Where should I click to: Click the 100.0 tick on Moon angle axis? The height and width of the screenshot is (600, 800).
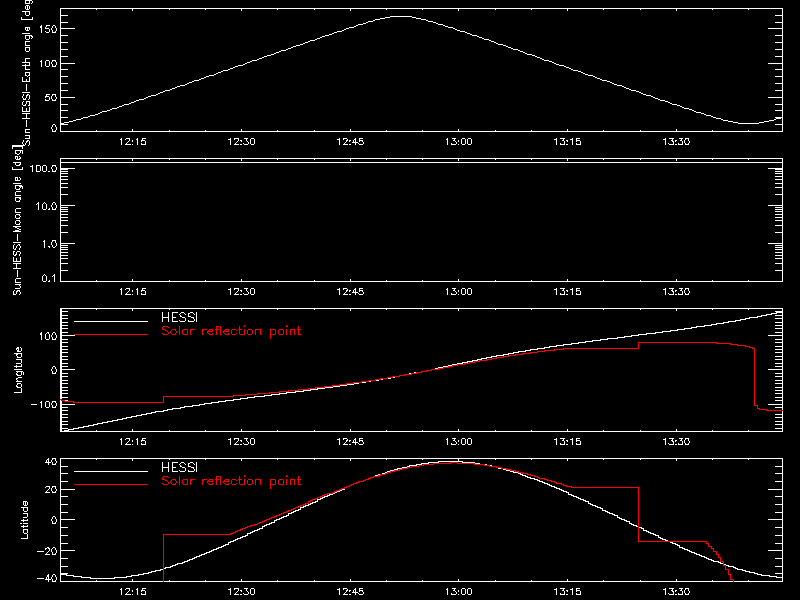pos(43,169)
